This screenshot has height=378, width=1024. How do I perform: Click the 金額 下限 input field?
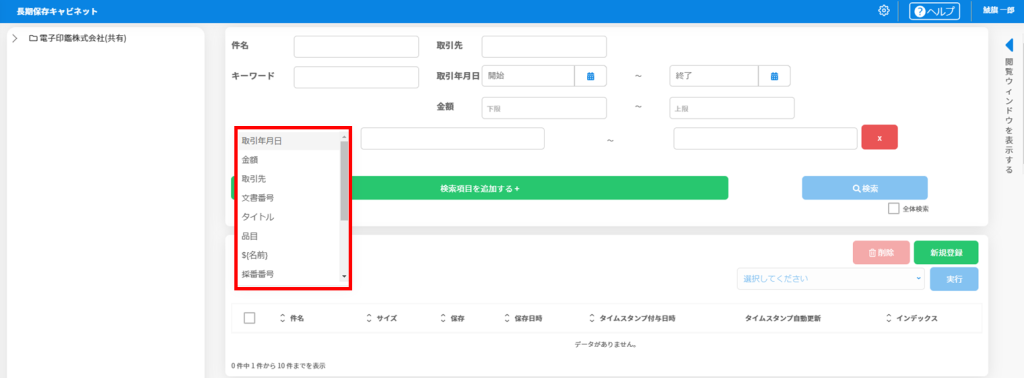[544, 108]
